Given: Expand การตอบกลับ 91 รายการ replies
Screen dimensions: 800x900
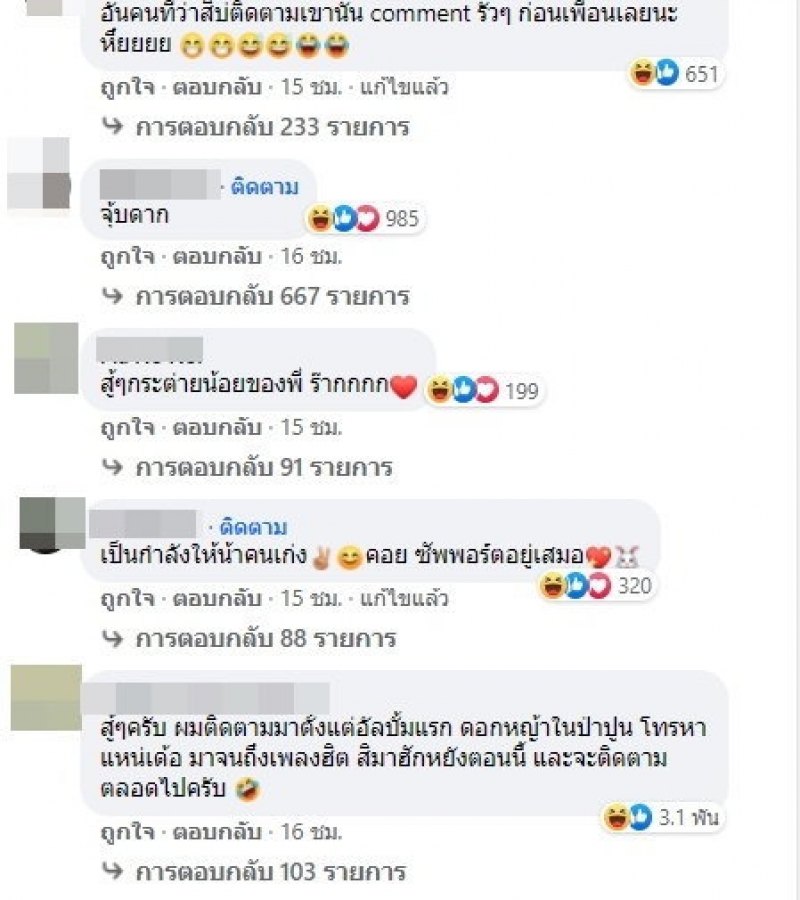Looking at the screenshot, I should [264, 468].
